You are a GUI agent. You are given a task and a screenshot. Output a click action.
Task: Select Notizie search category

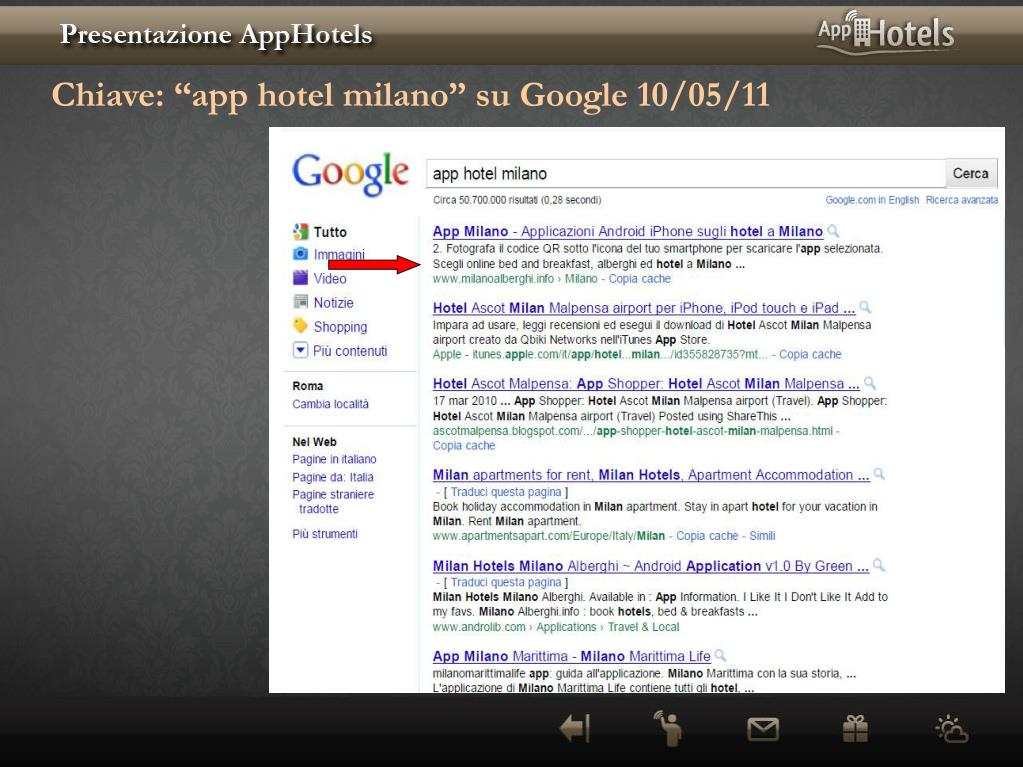(x=333, y=303)
